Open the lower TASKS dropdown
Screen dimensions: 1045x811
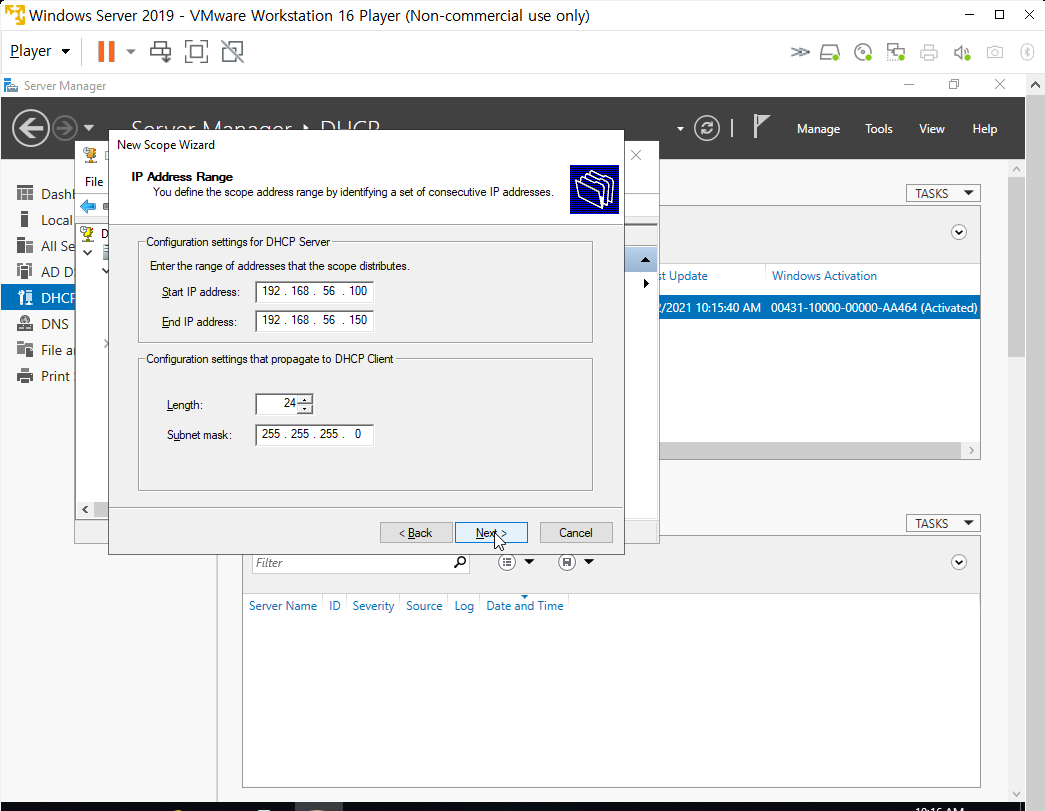pos(942,523)
